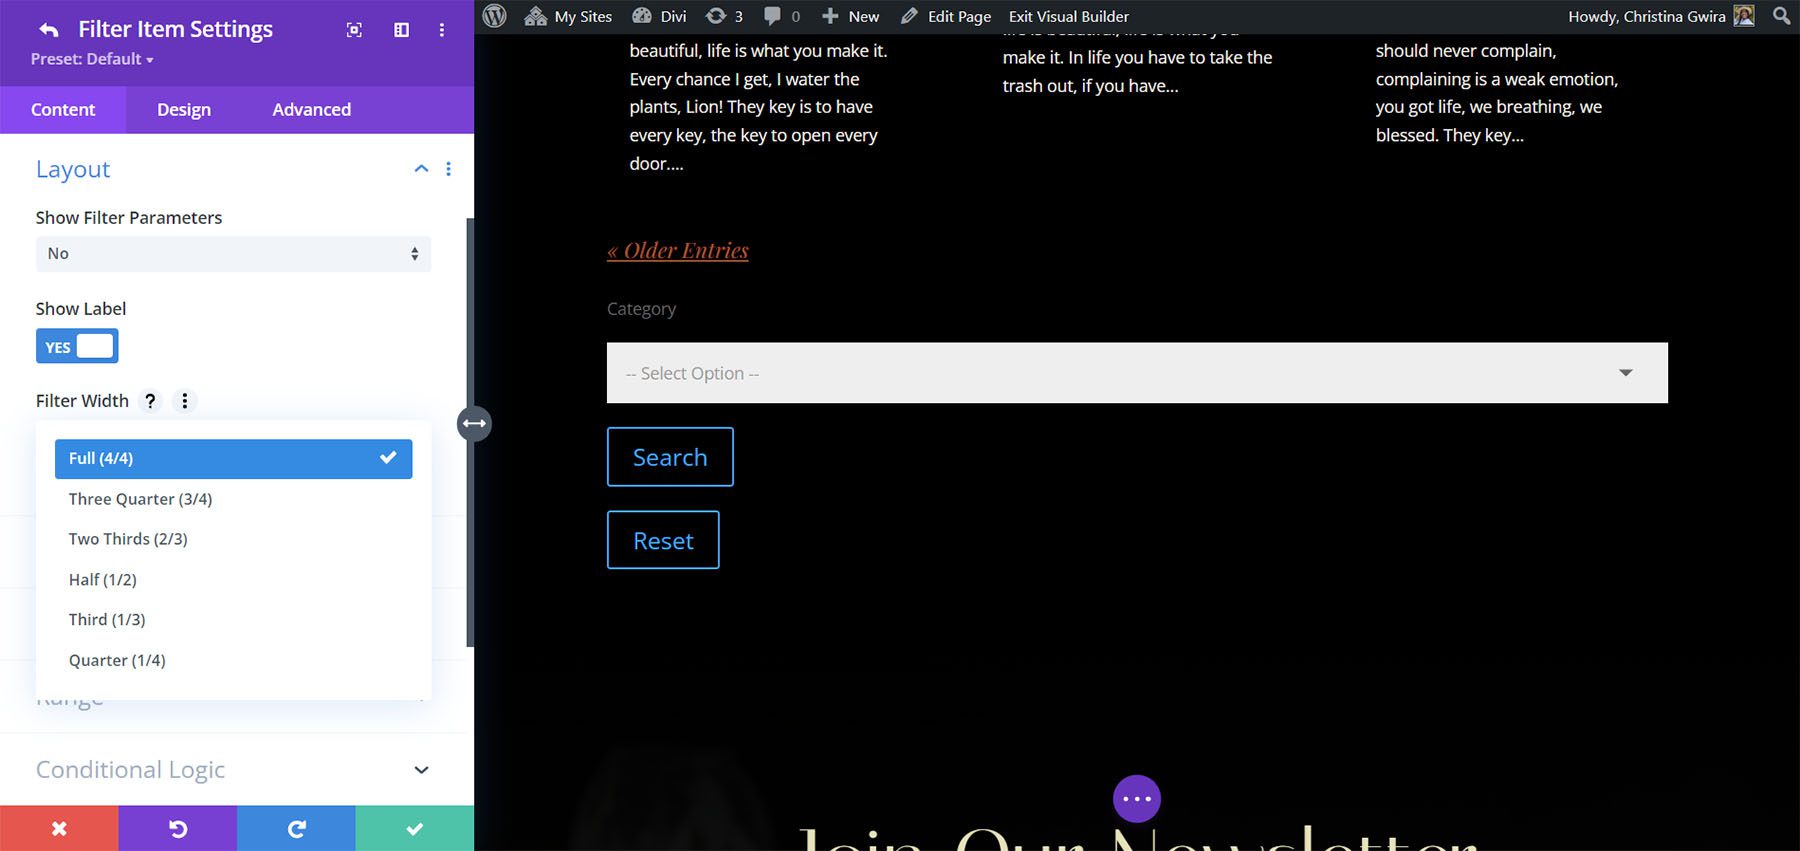Click the admin bar search magnifier icon
Viewport: 1800px width, 851px height.
click(1781, 16)
